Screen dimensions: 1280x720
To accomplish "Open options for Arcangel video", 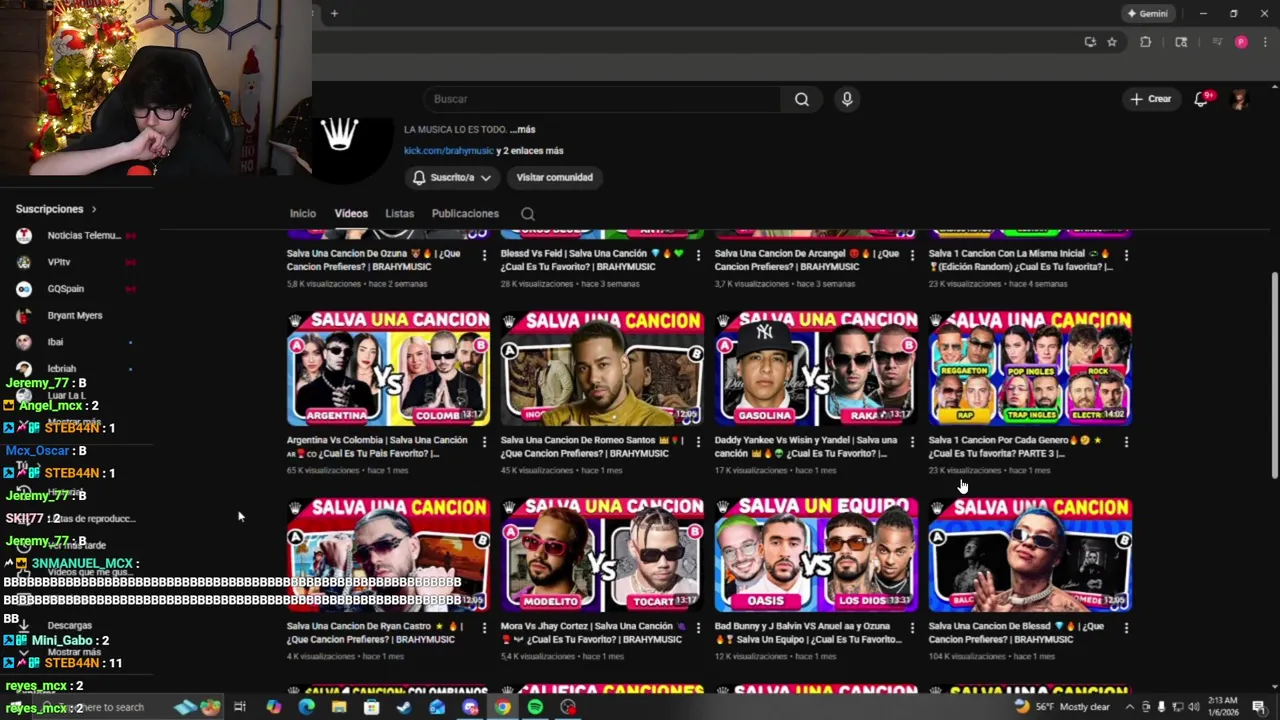I will coord(912,255).
